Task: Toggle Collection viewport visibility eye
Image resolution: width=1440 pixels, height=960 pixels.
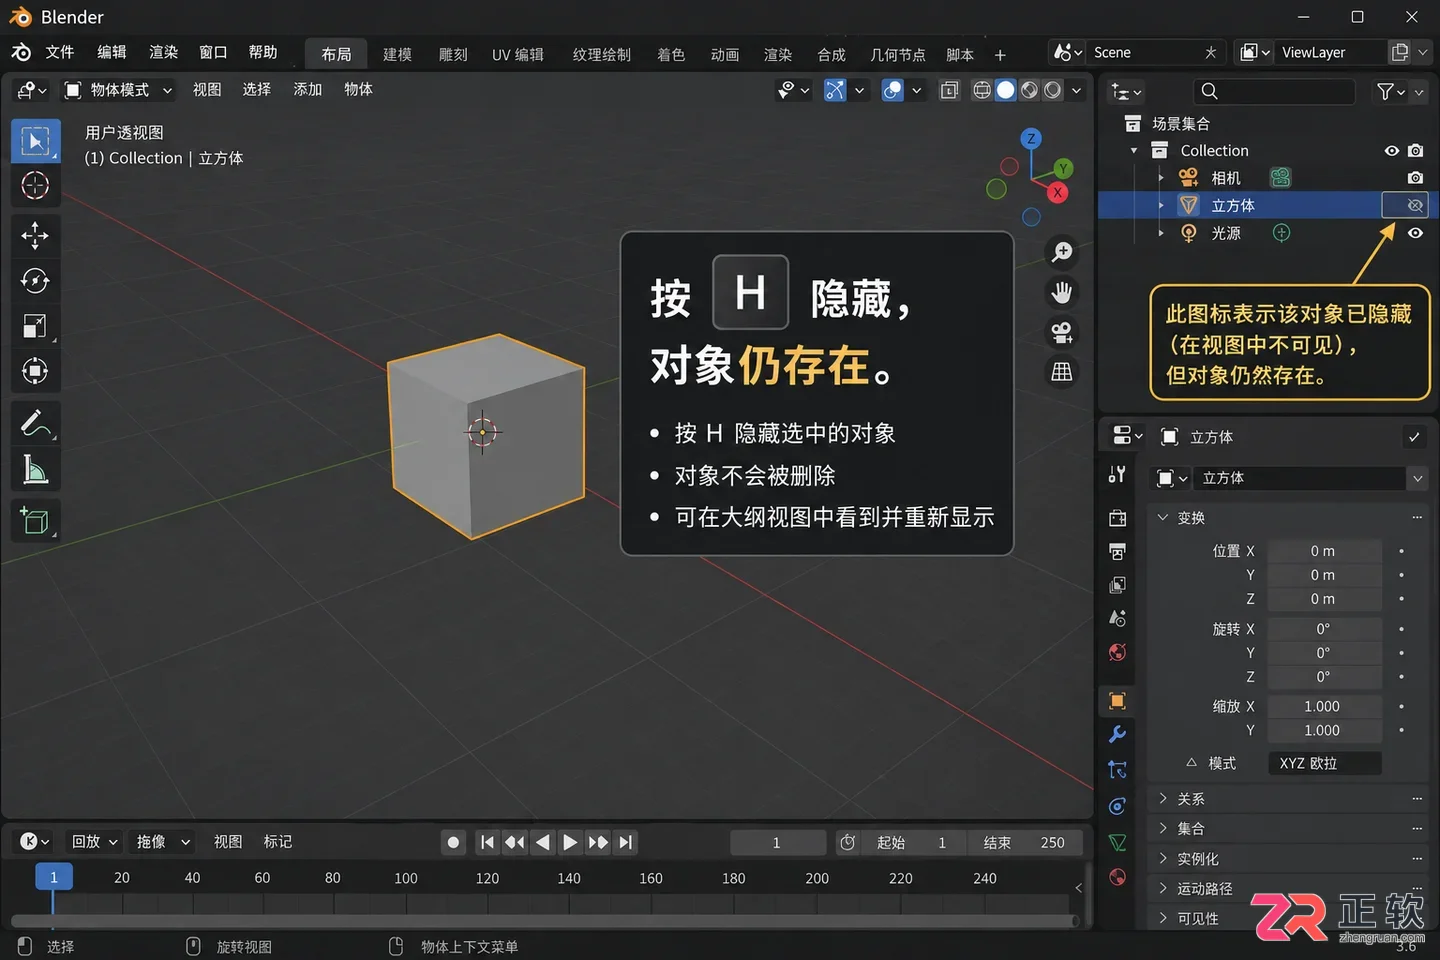Action: pos(1391,151)
